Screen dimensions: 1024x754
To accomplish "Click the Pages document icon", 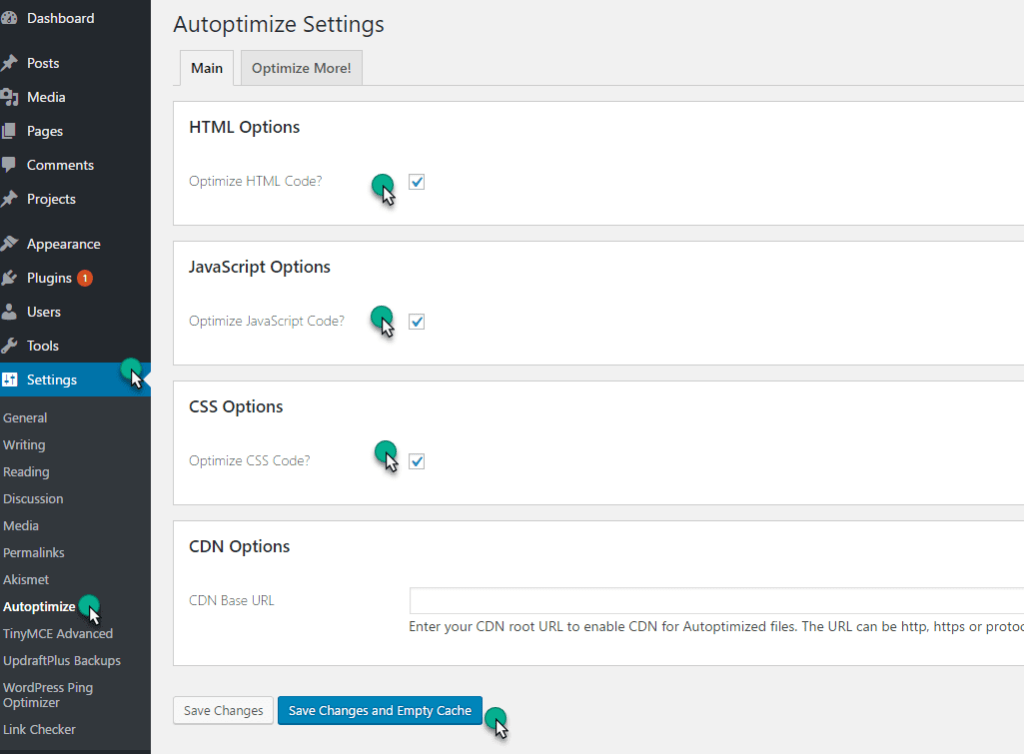I will (8, 131).
